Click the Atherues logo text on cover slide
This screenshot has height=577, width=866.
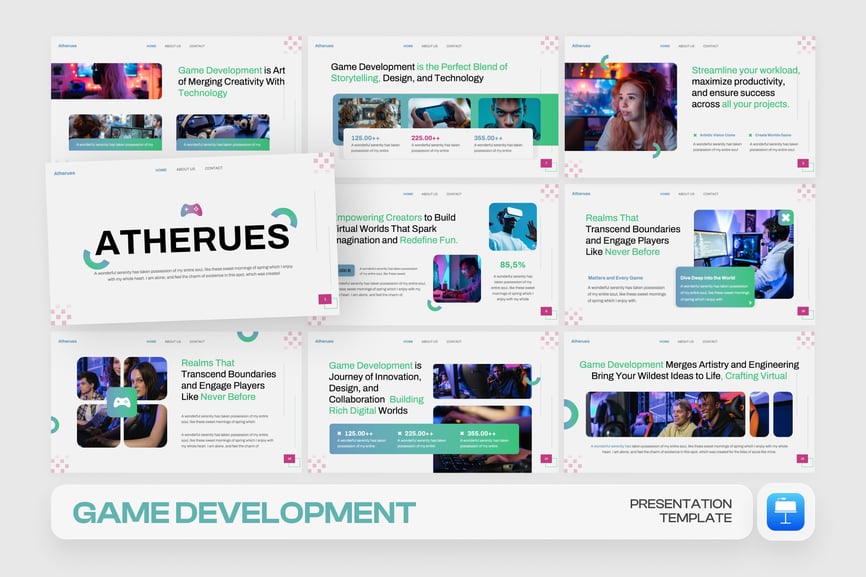(x=65, y=173)
